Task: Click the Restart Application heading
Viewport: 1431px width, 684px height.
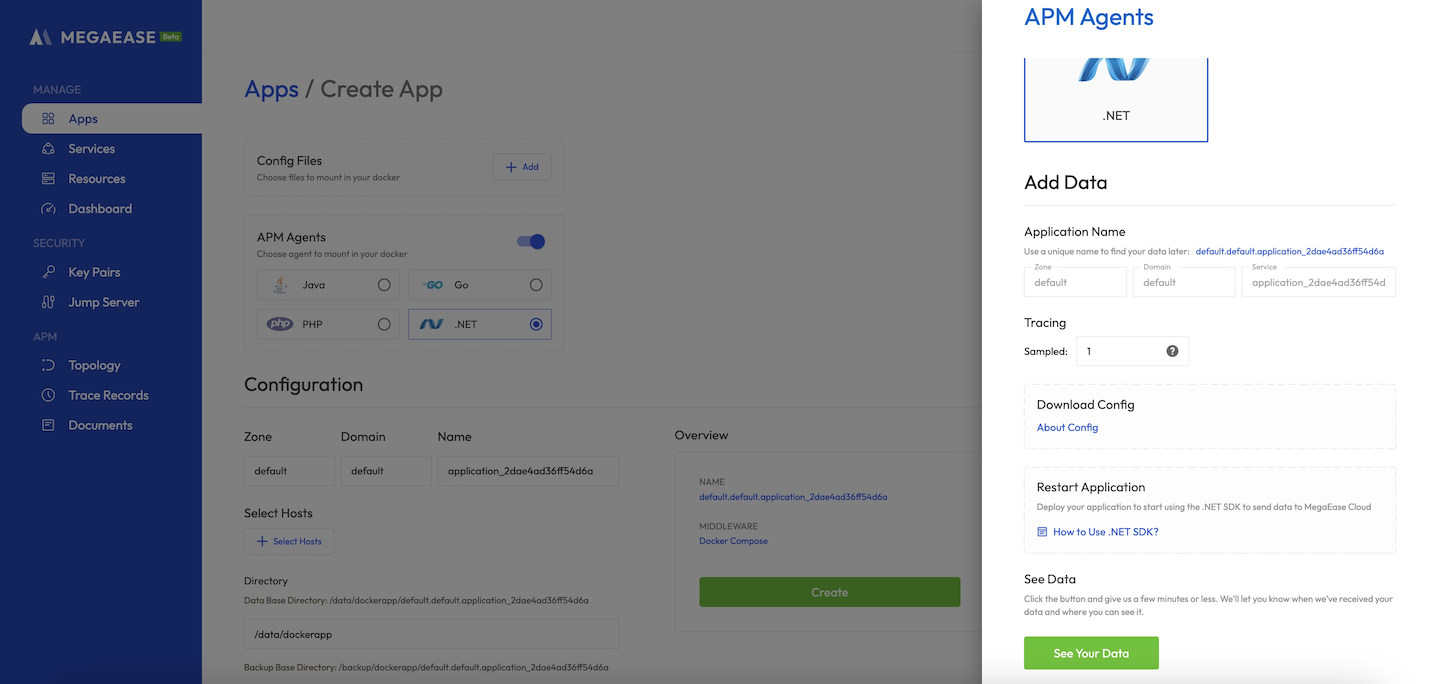Action: (x=1091, y=487)
